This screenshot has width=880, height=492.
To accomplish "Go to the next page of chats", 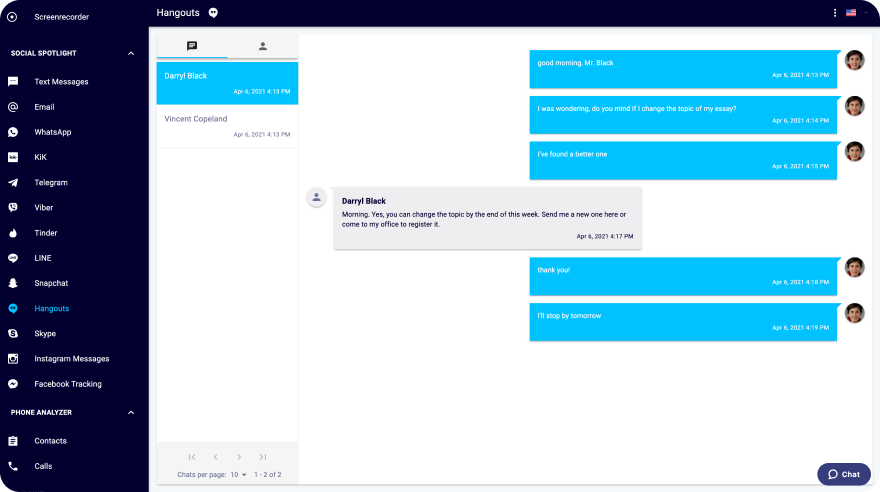I will point(239,457).
